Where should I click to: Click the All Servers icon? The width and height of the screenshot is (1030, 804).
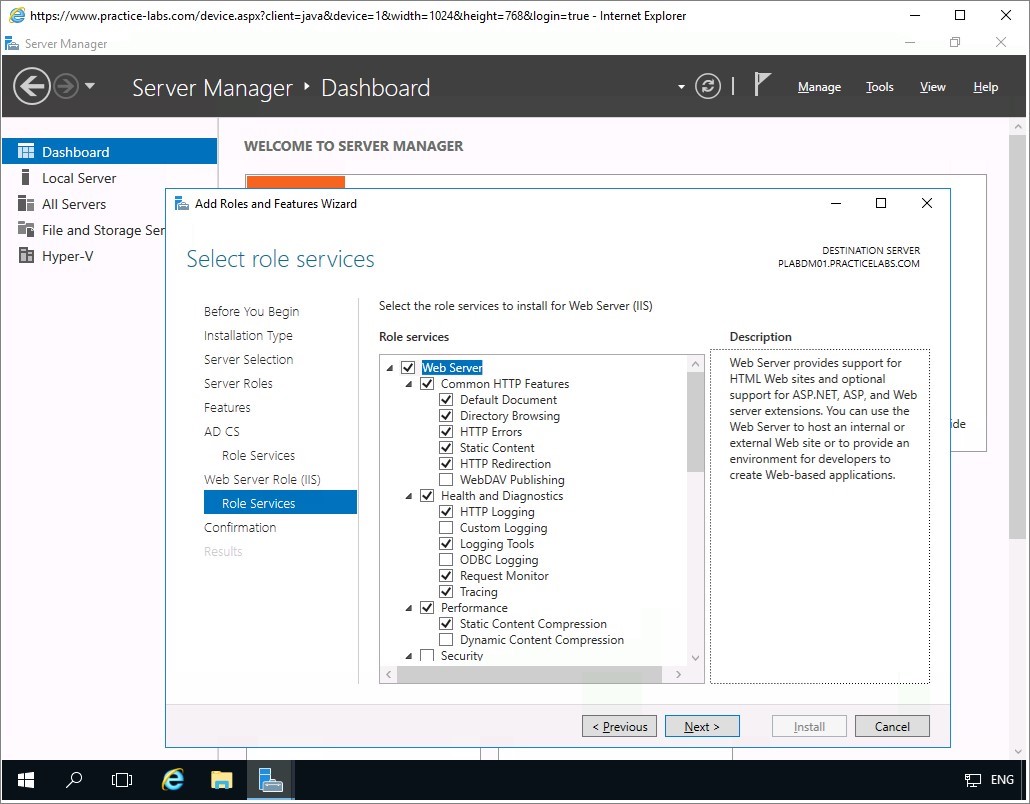26,204
